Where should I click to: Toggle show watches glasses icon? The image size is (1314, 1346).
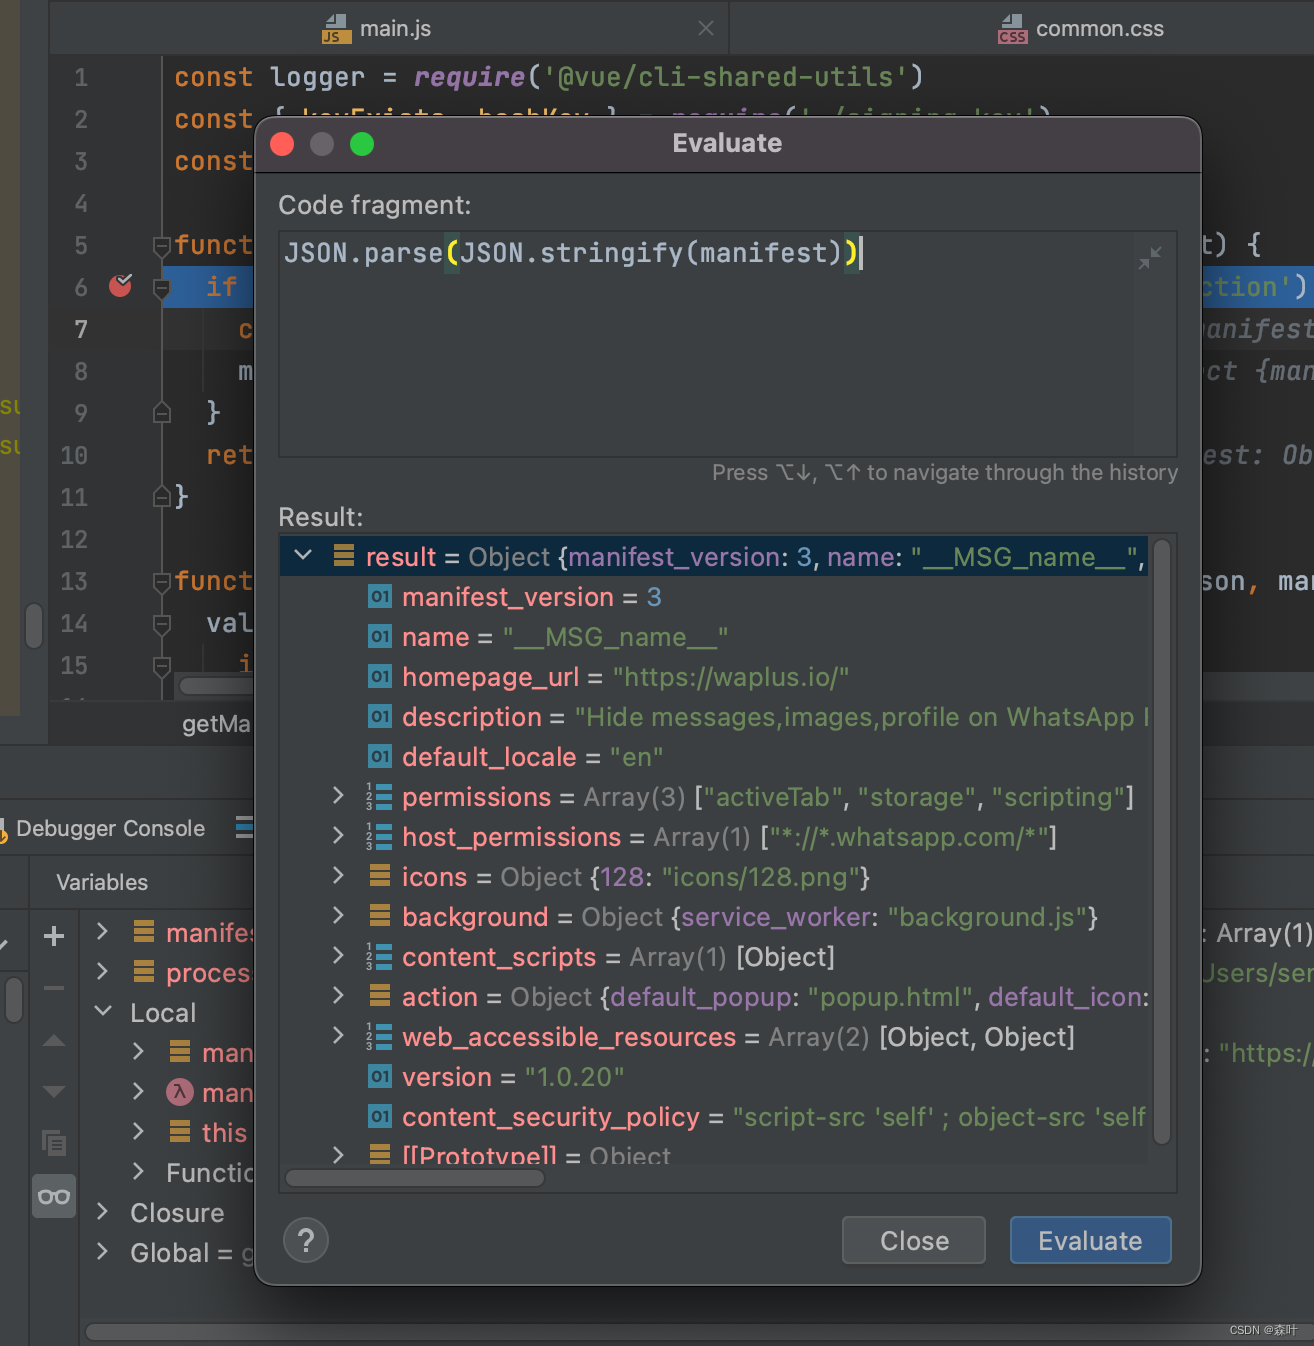[54, 1196]
